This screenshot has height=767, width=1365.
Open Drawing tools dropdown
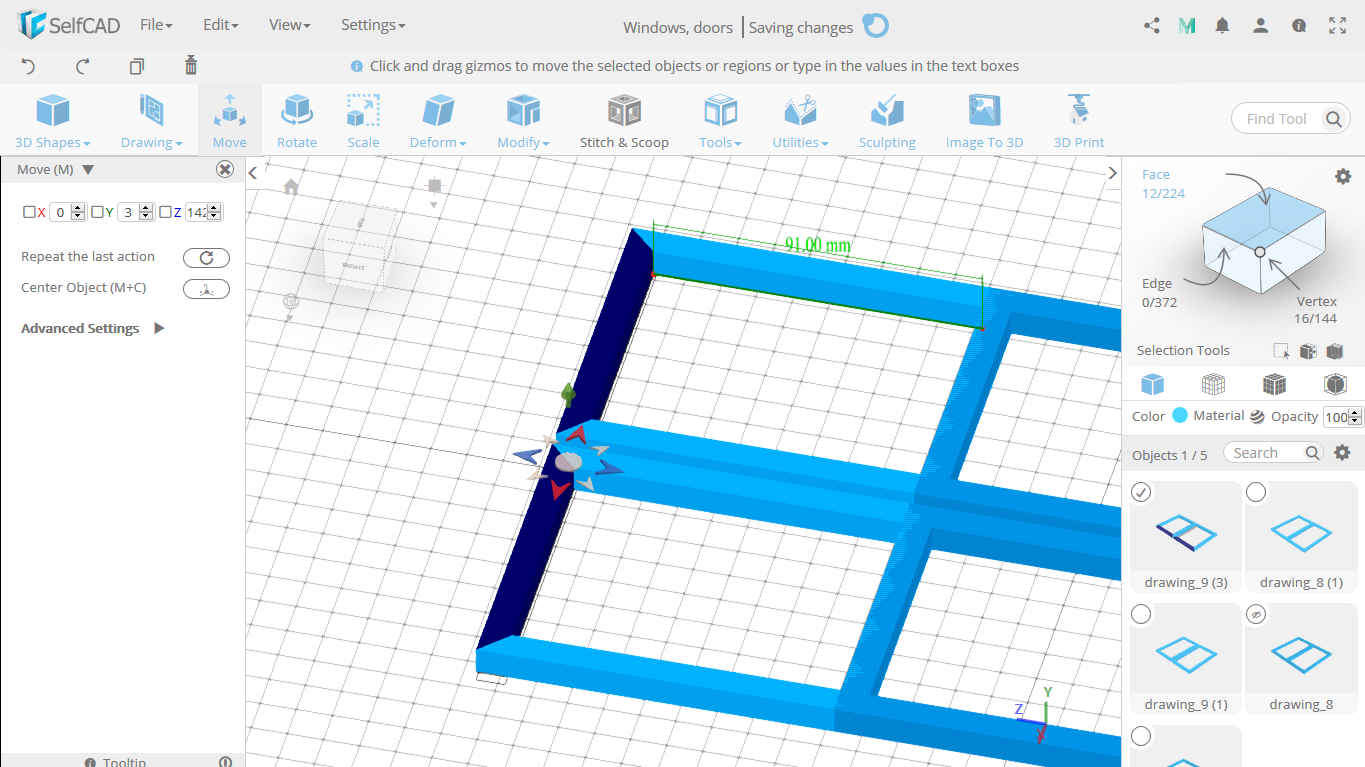151,120
